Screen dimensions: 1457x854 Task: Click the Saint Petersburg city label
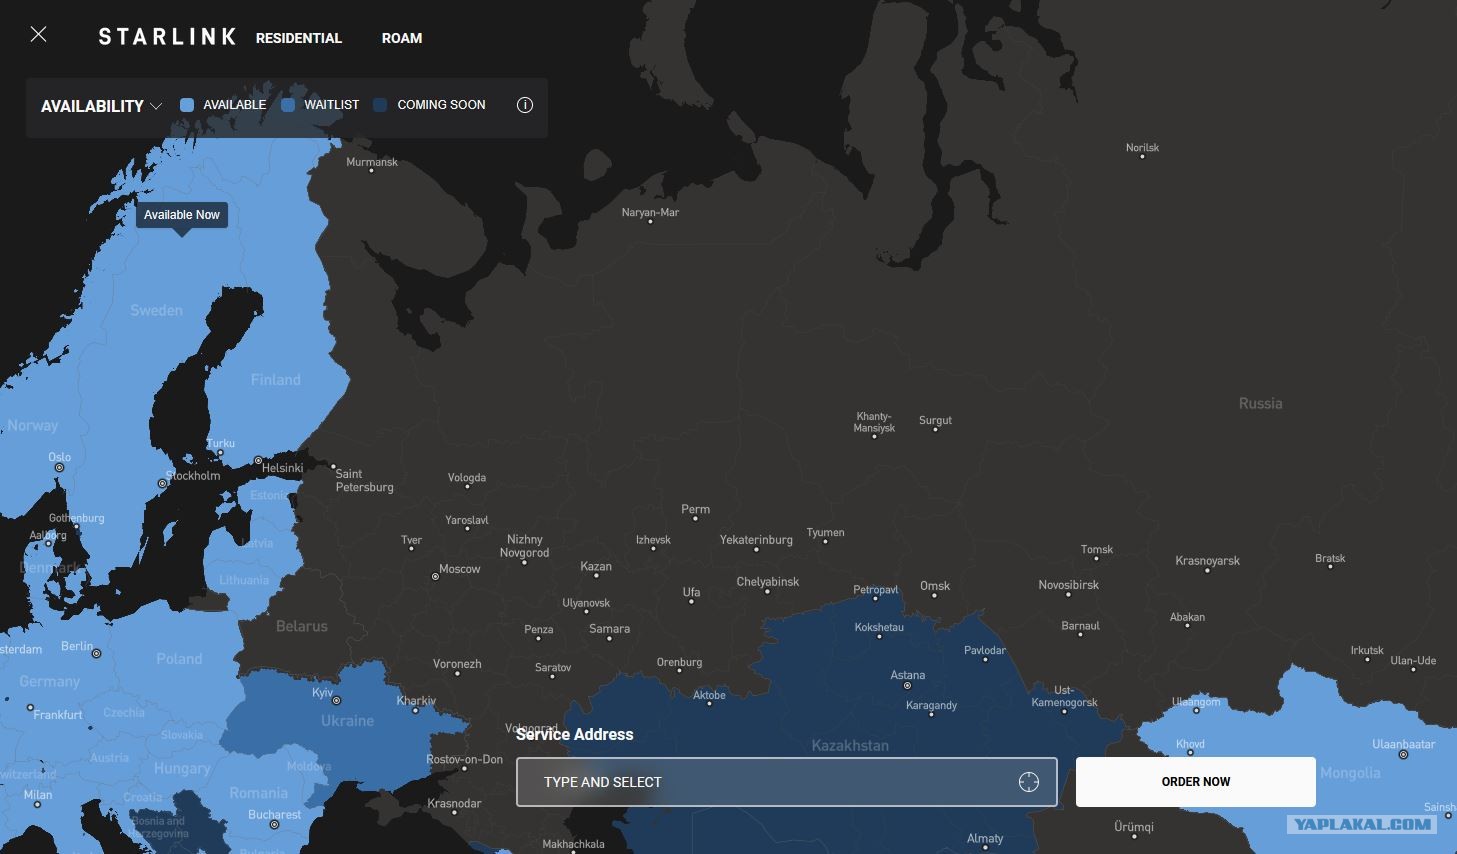click(x=364, y=481)
